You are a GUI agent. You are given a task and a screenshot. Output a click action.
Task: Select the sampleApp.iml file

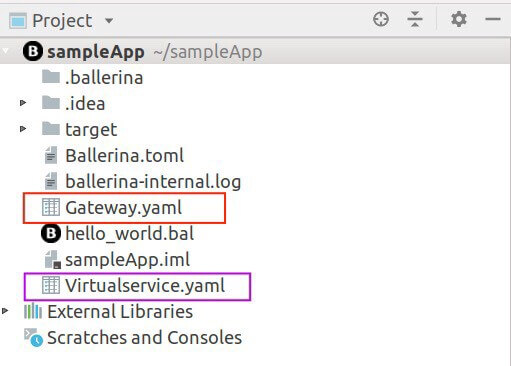click(x=117, y=259)
